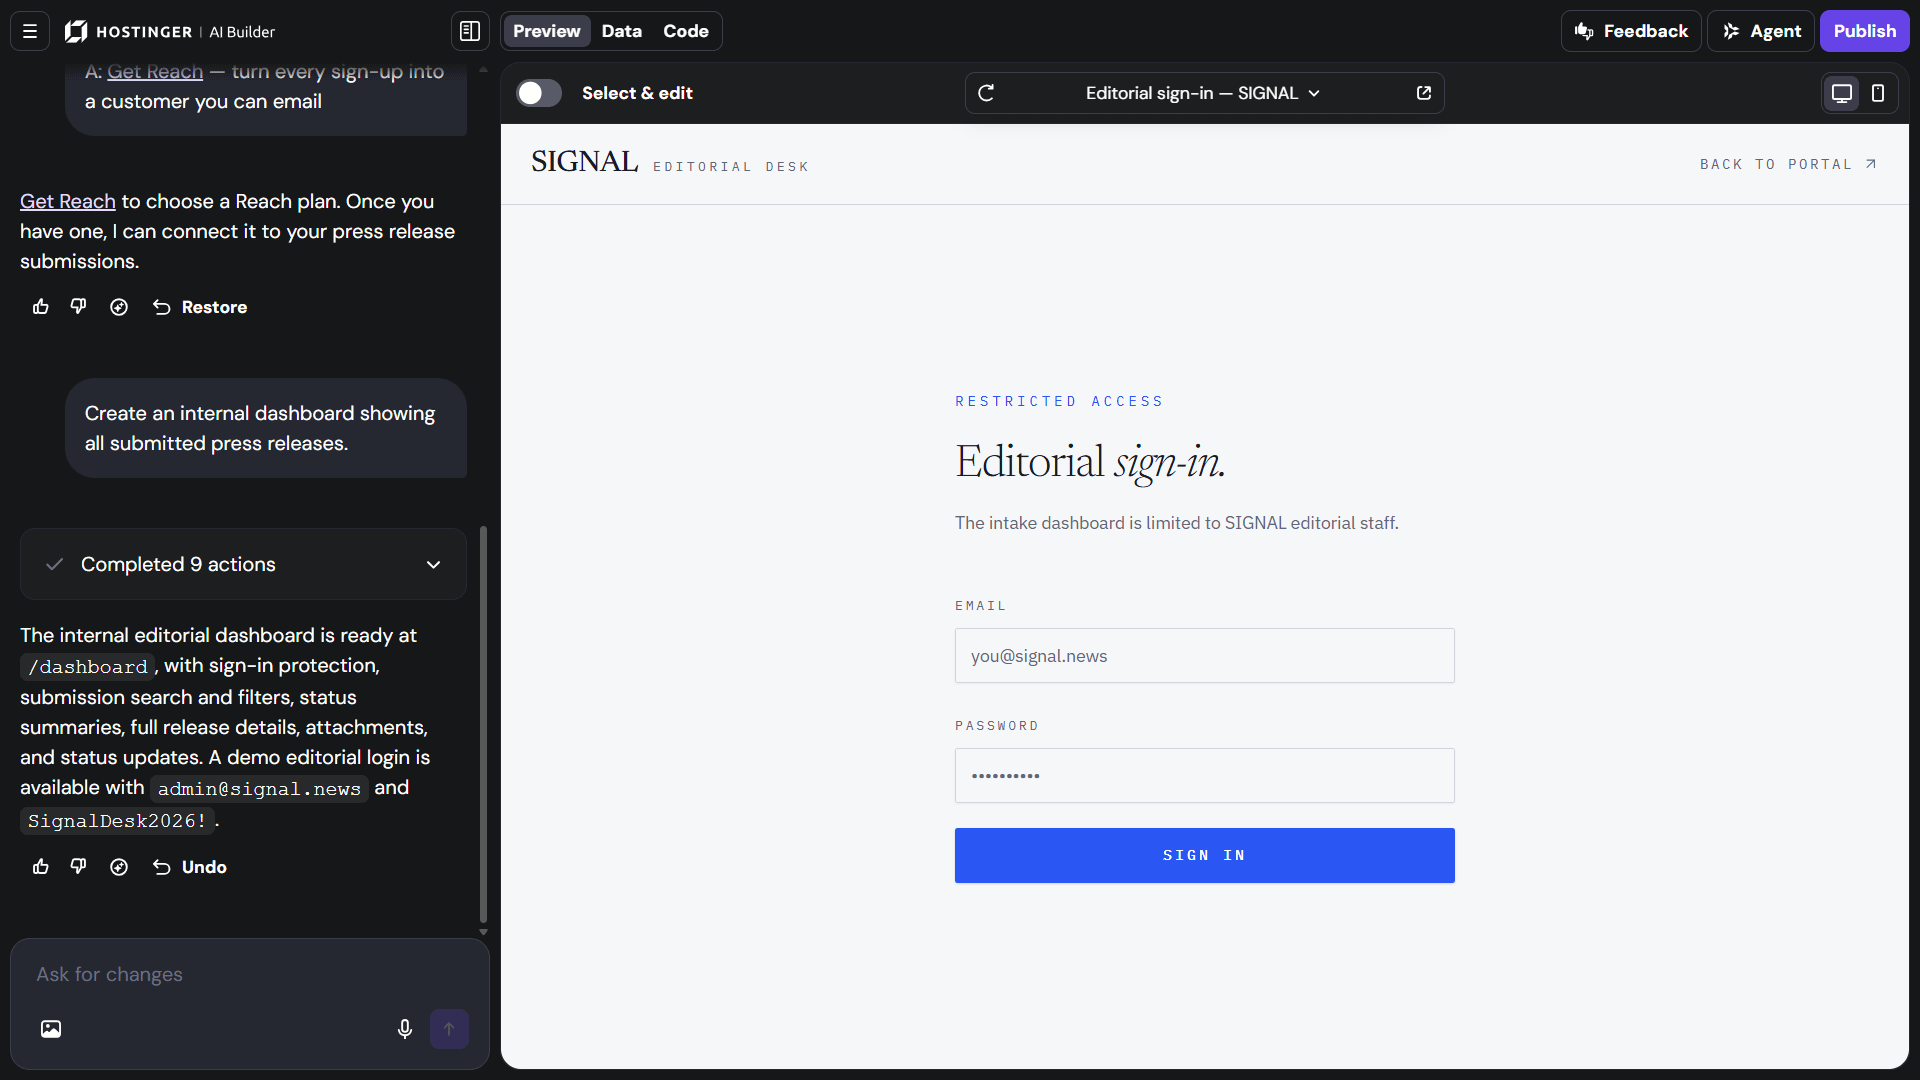
Task: Expand the Completed 9 actions section
Action: [x=243, y=564]
